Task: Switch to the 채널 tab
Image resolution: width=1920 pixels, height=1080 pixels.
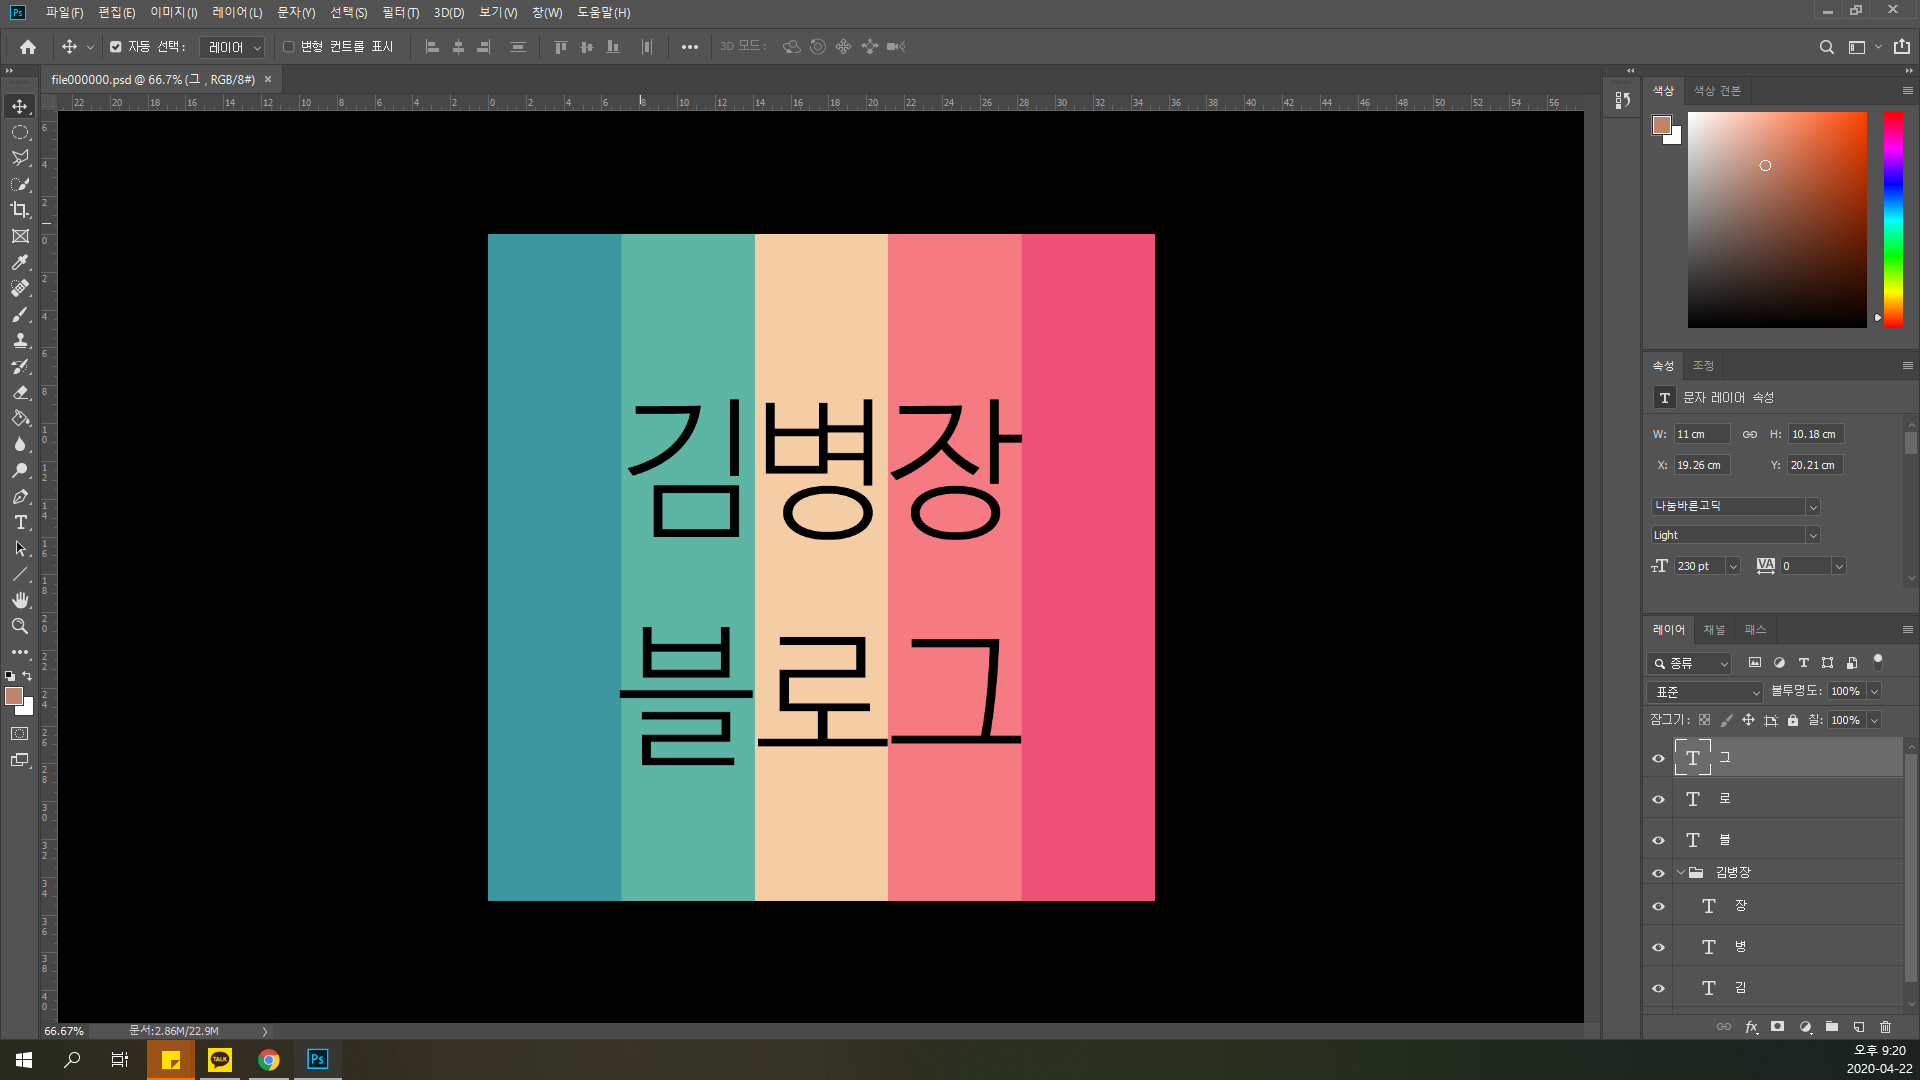Action: (1714, 630)
